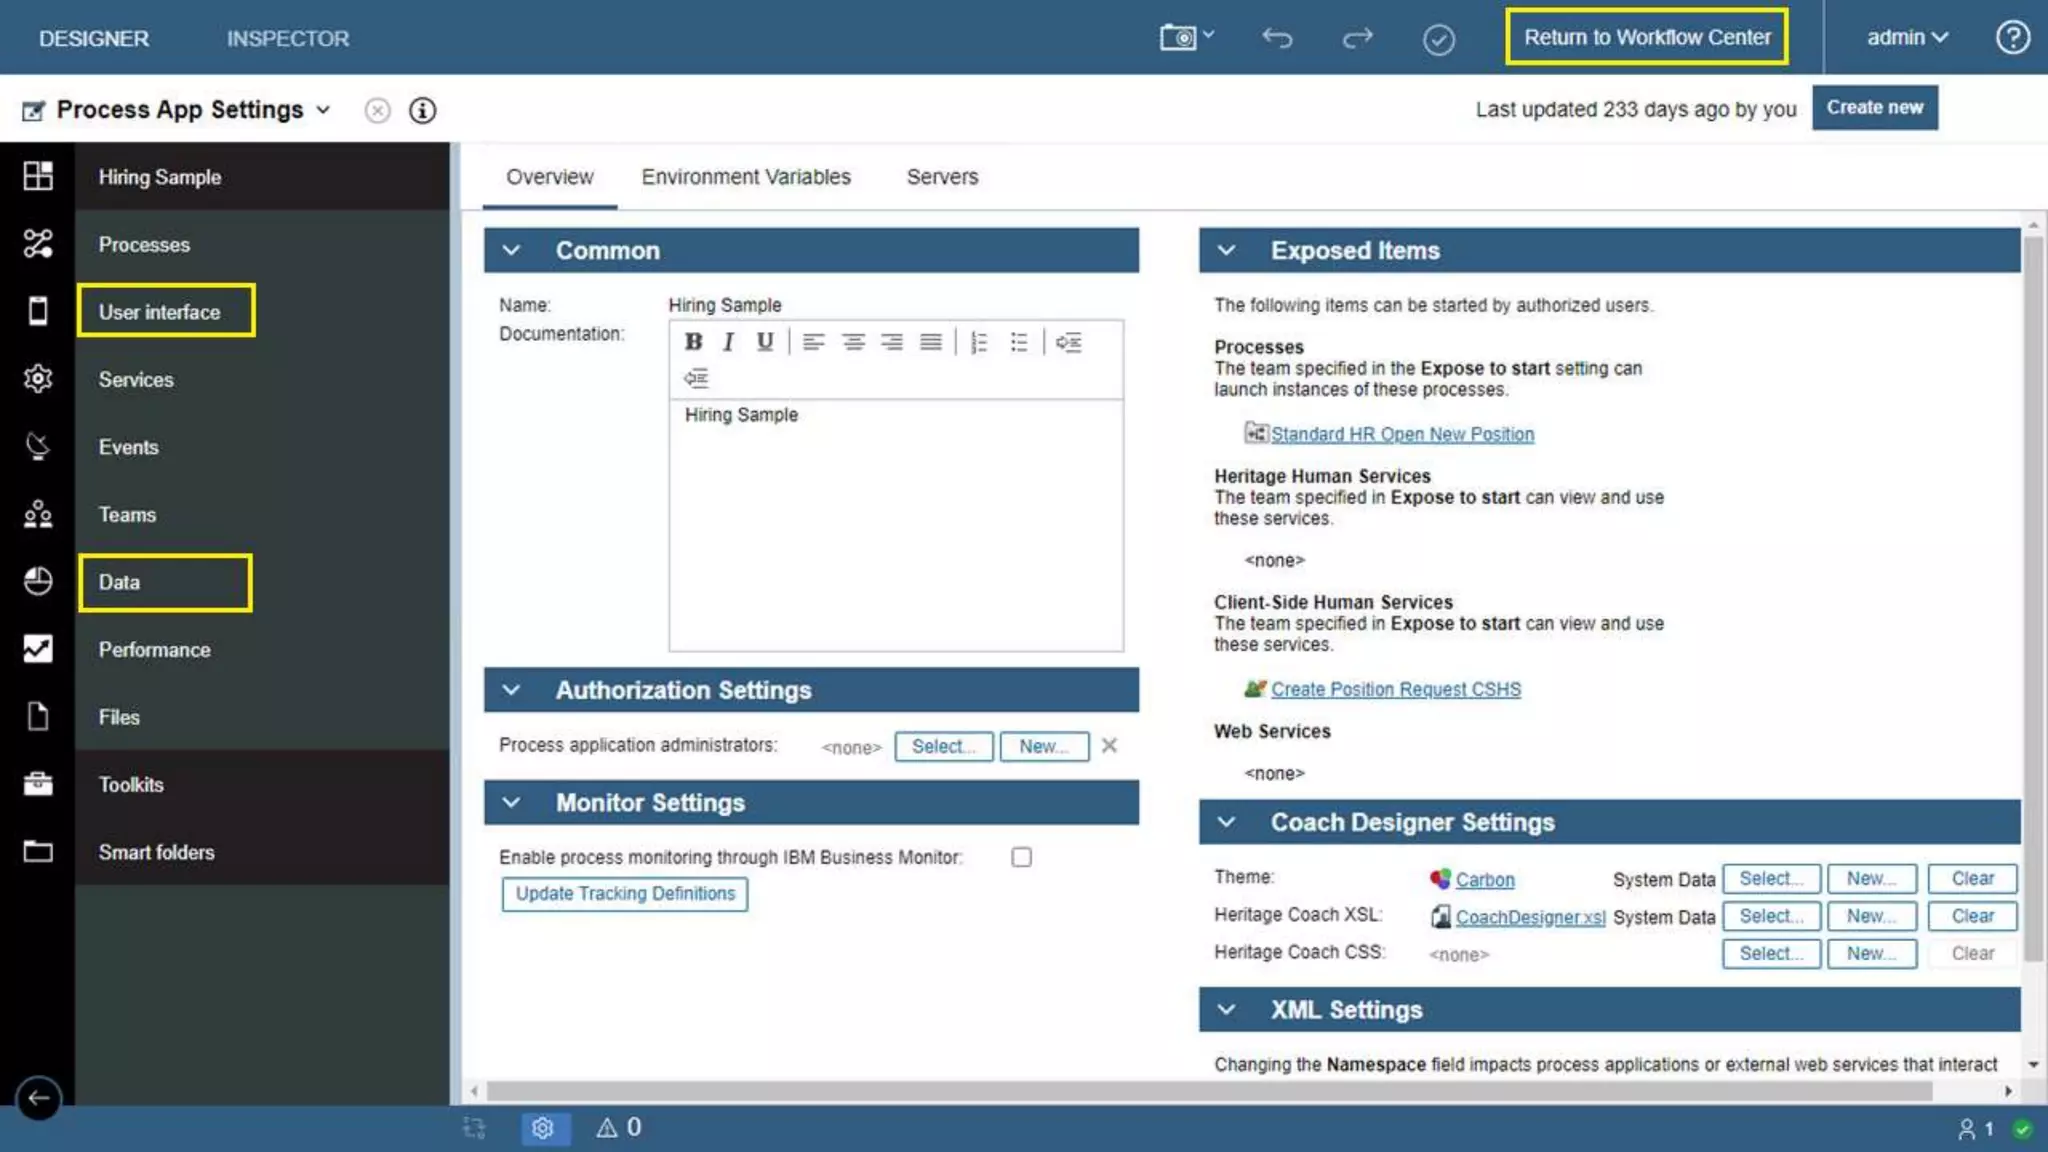Open the admin user dropdown
This screenshot has height=1152, width=2048.
[x=1907, y=38]
